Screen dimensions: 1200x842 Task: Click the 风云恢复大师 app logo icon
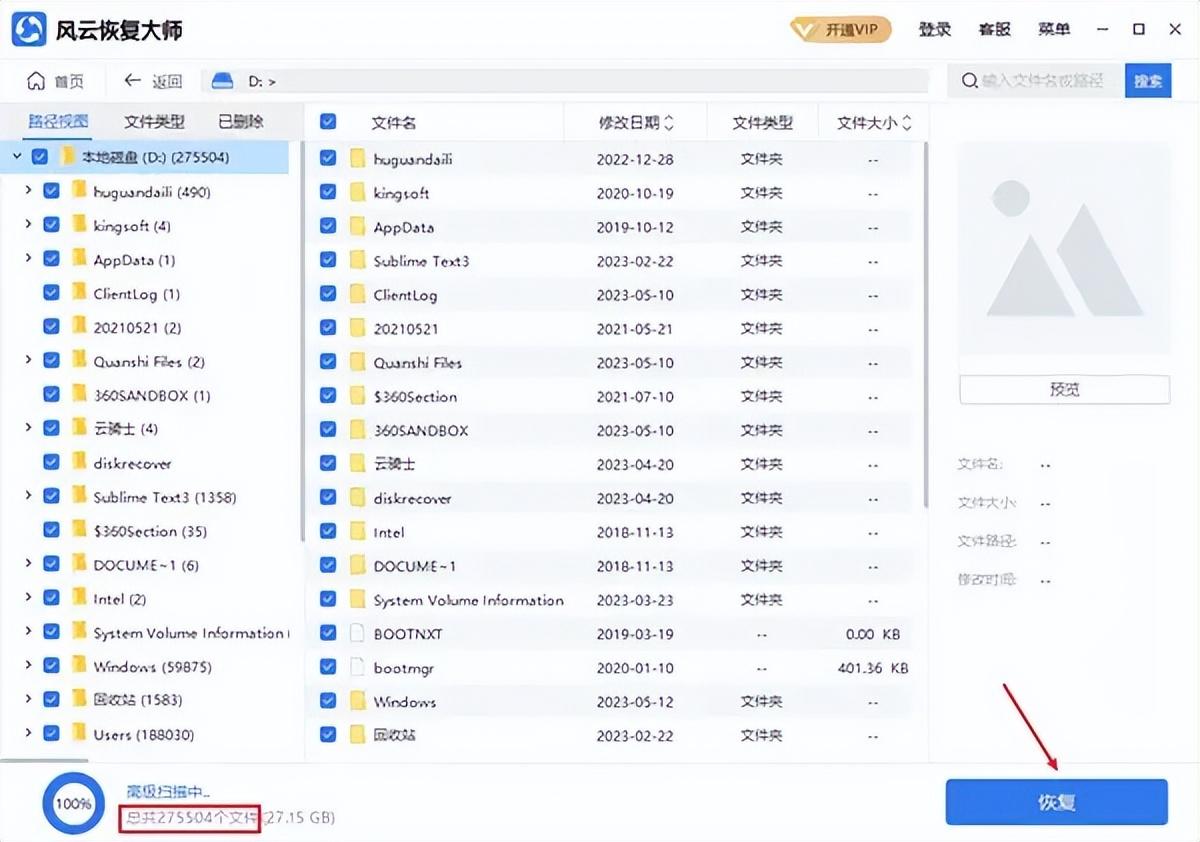[x=29, y=29]
